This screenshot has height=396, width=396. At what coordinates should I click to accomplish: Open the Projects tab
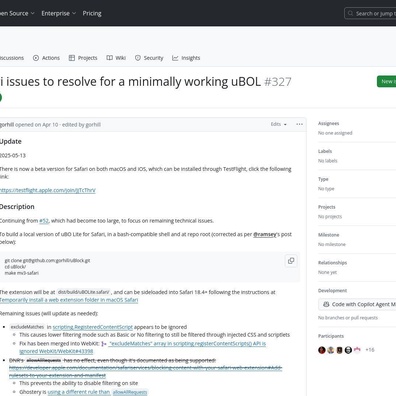point(83,58)
